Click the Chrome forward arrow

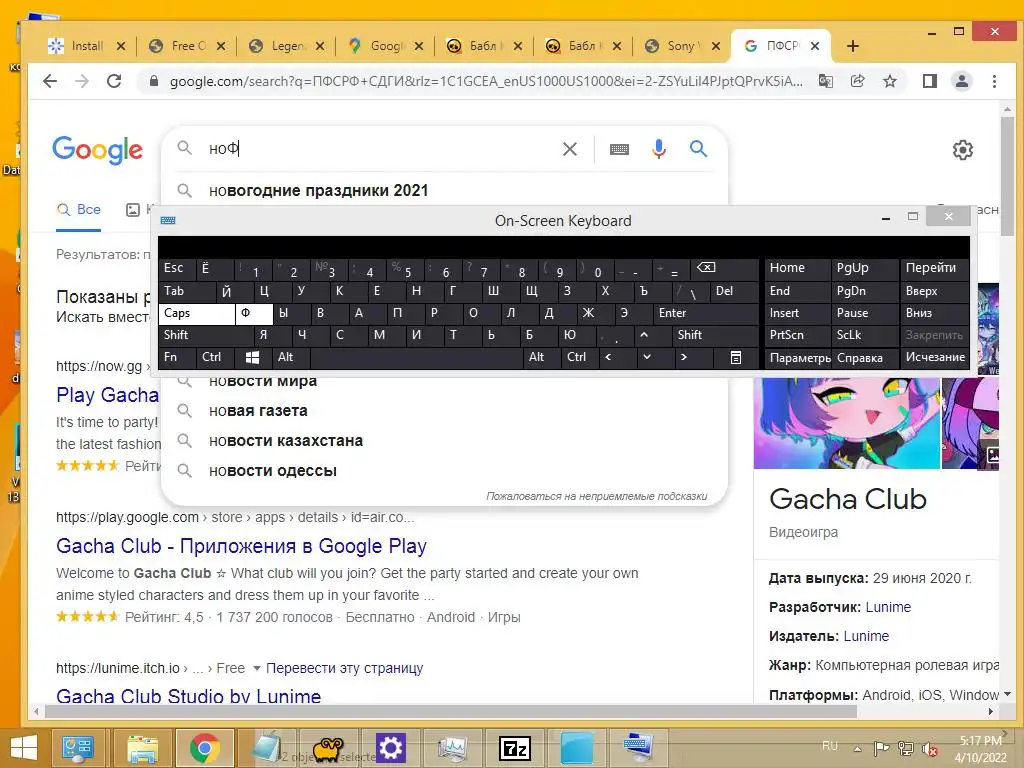(82, 81)
